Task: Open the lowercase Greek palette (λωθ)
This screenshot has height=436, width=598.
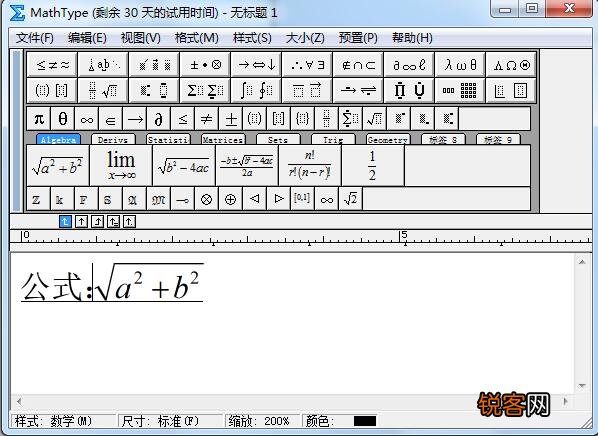Action: pyautogui.click(x=460, y=65)
